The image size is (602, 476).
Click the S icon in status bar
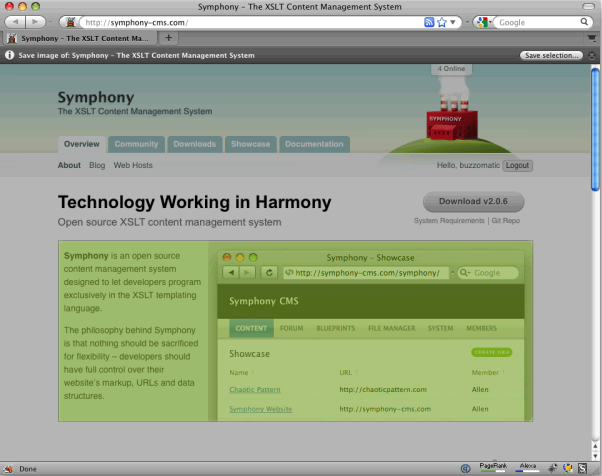pos(582,468)
